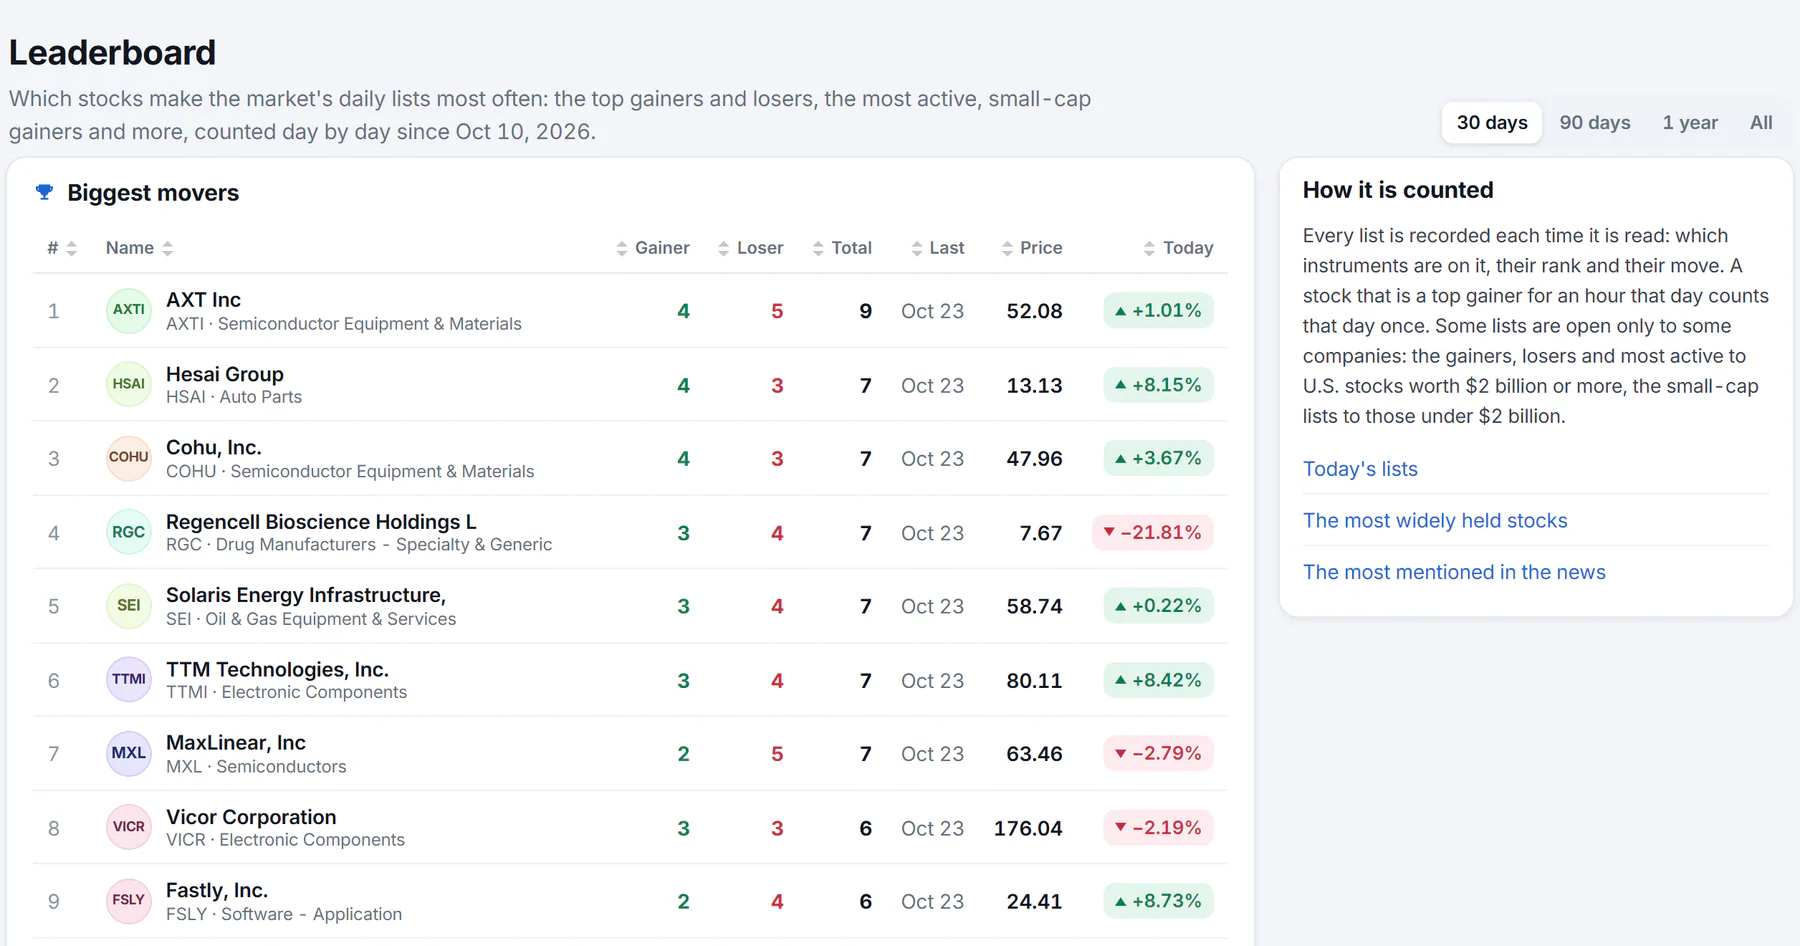
Task: Click the SEI ticker logo badge
Action: click(x=128, y=606)
